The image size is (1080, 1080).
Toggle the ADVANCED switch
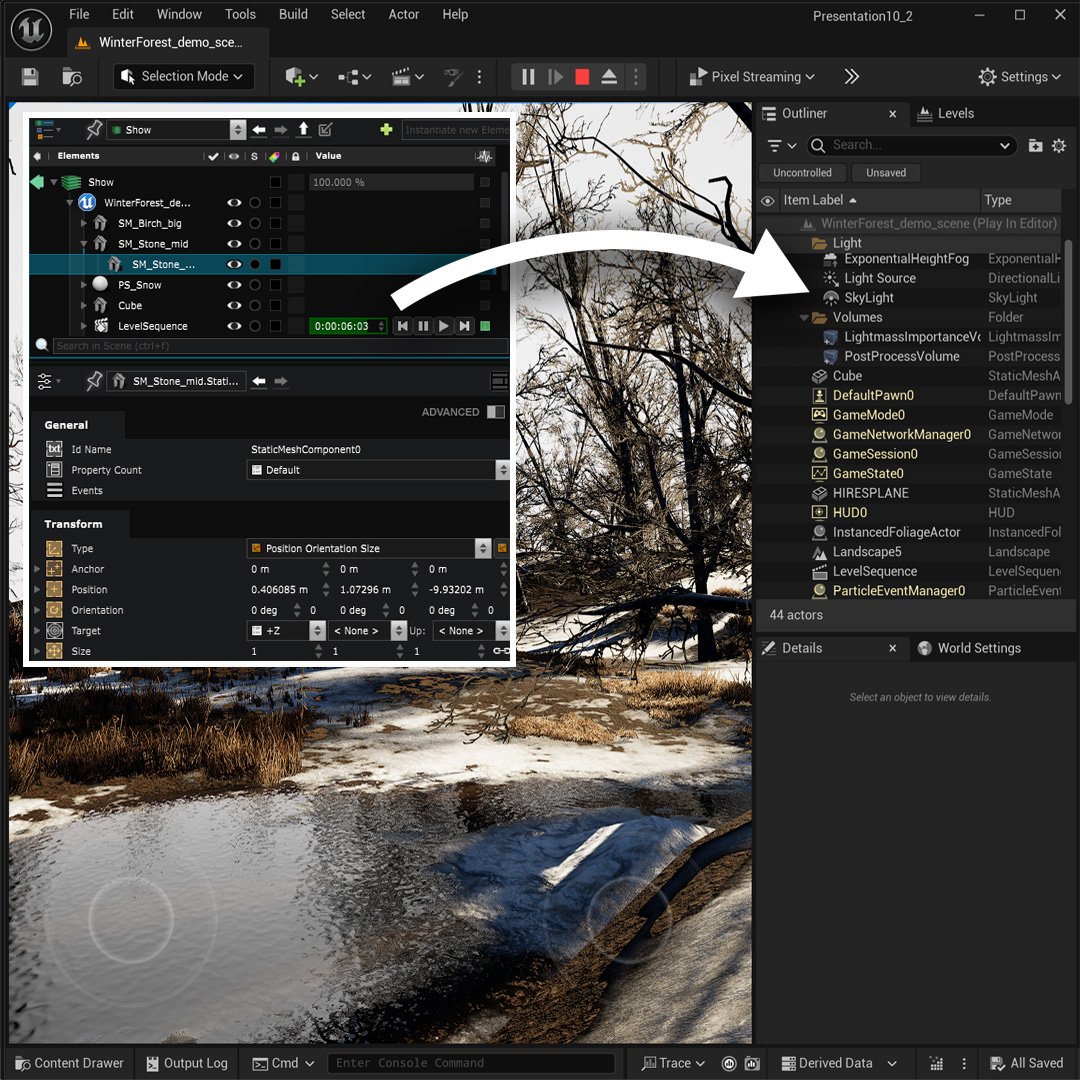(496, 412)
